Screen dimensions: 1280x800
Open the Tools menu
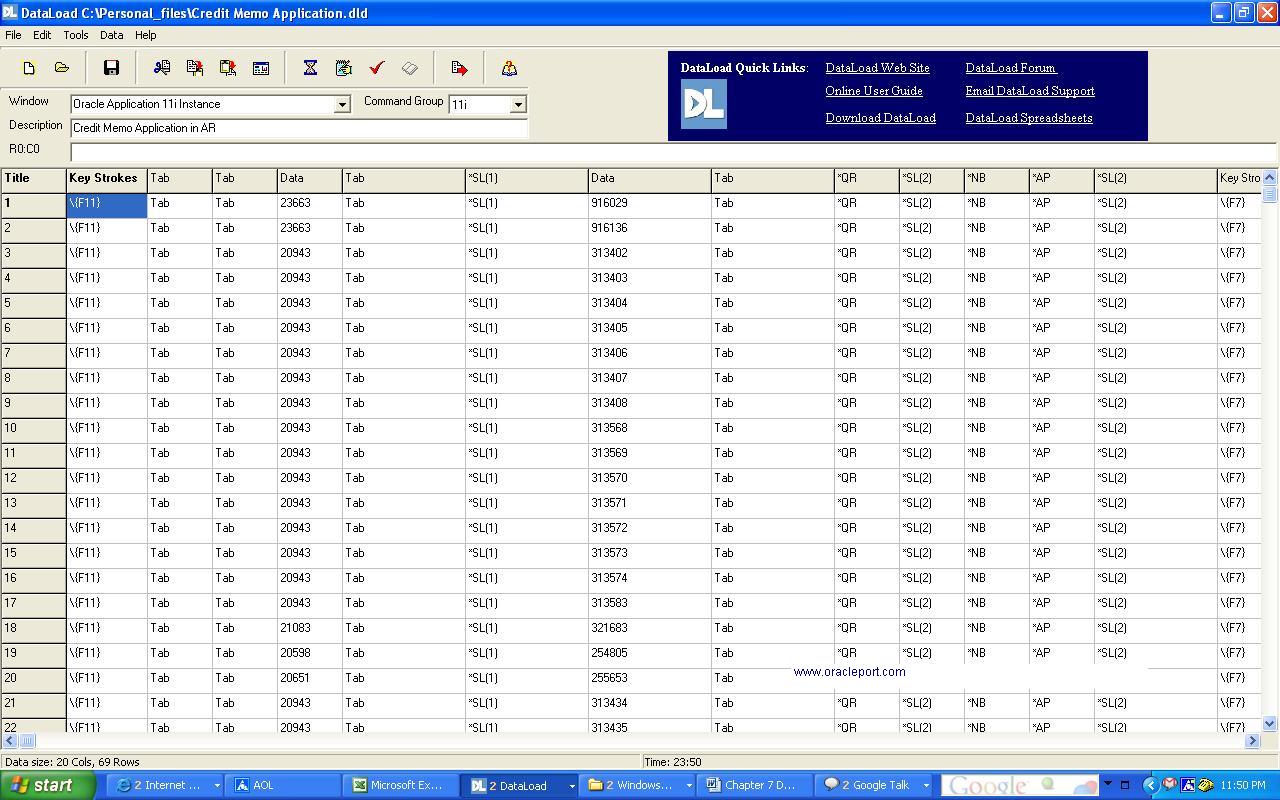[x=75, y=35]
